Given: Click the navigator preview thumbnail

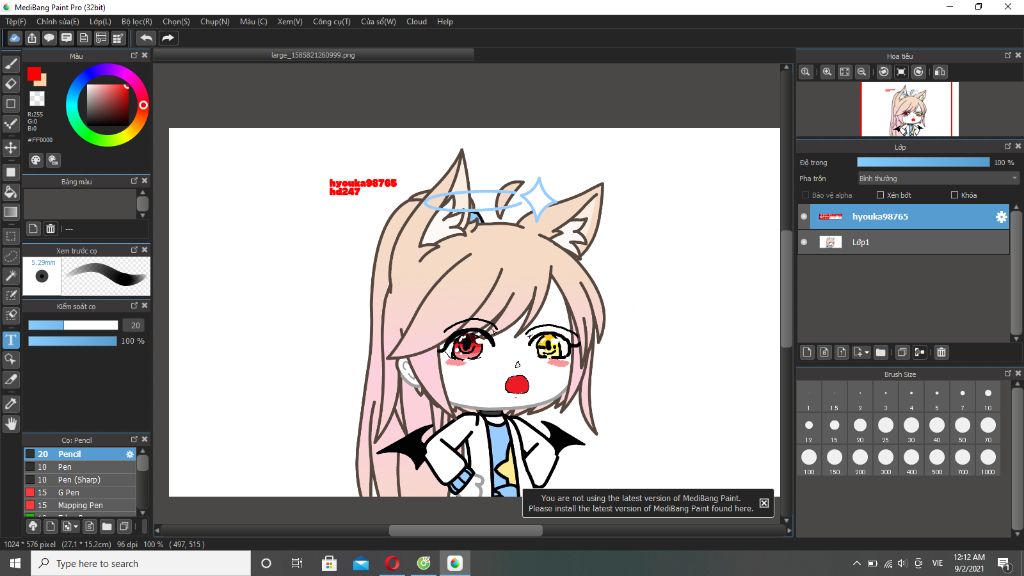Looking at the screenshot, I should [910, 109].
